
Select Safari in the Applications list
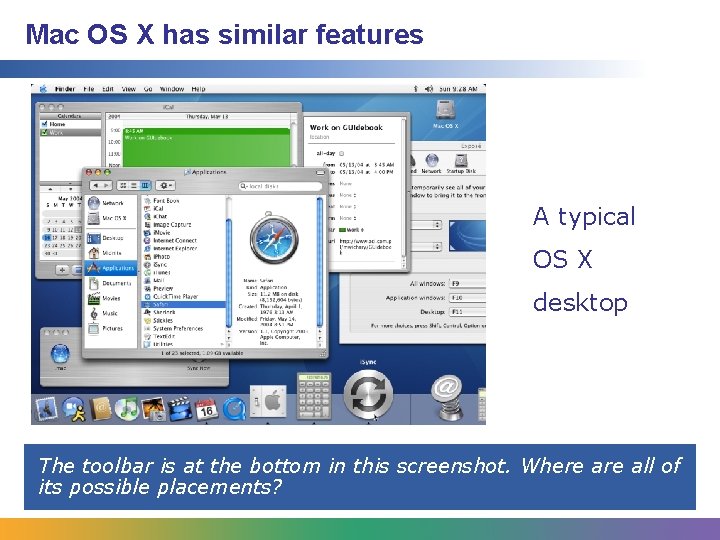[x=183, y=304]
